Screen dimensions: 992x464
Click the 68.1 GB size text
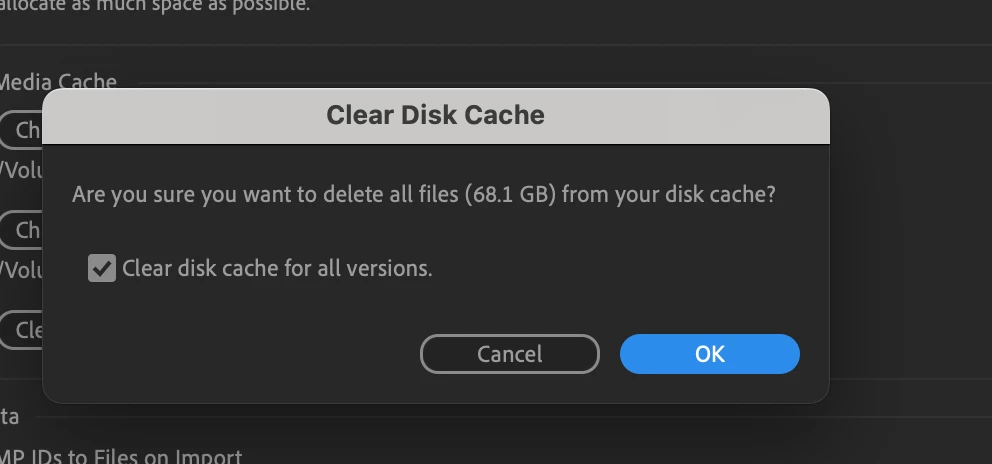pos(511,194)
